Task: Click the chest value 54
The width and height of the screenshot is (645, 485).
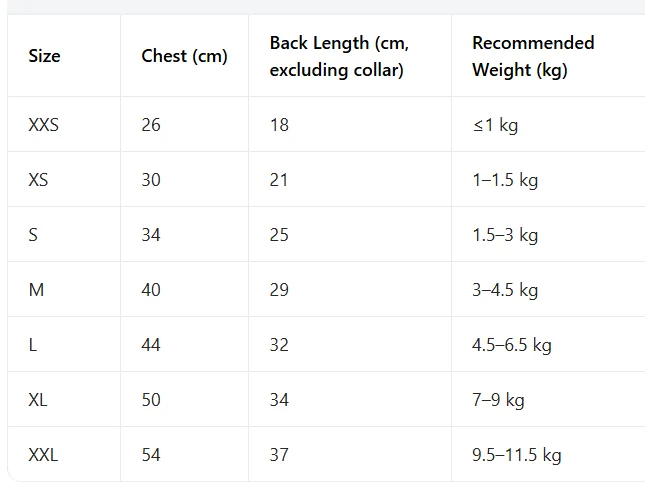Action: pos(151,455)
